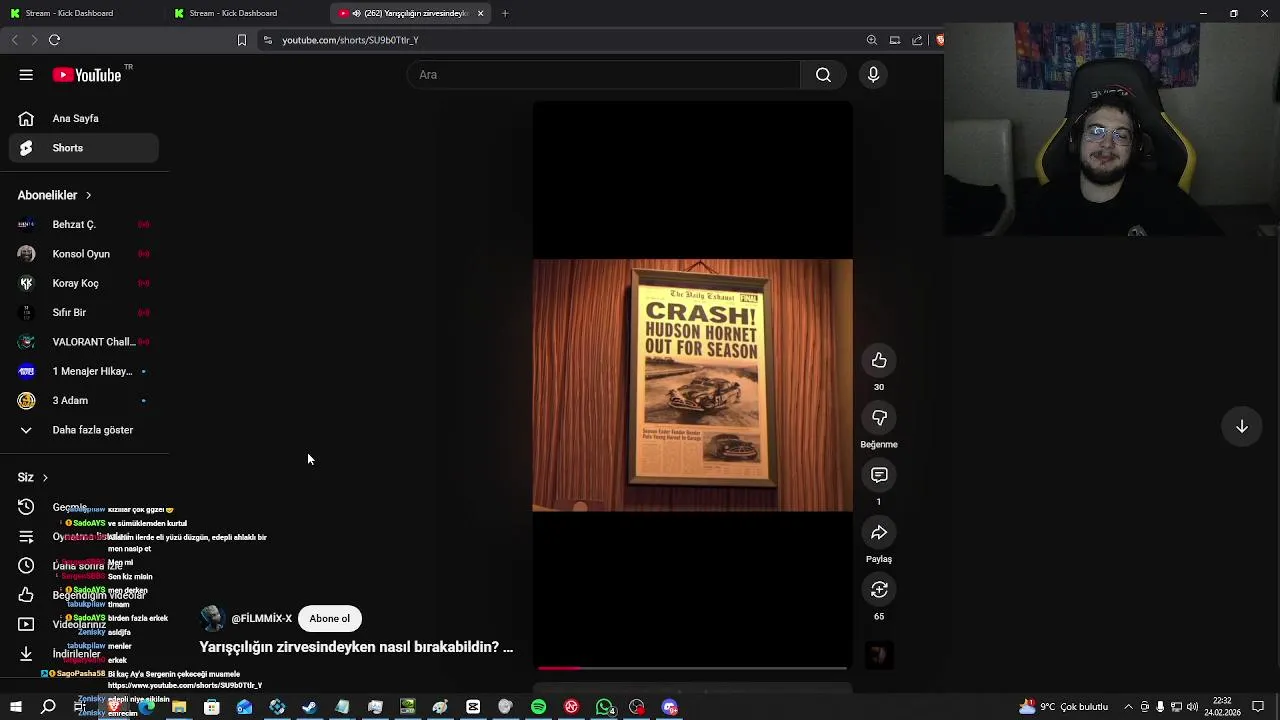
Task: Open the YouTube hamburger guide menu
Action: coord(26,75)
